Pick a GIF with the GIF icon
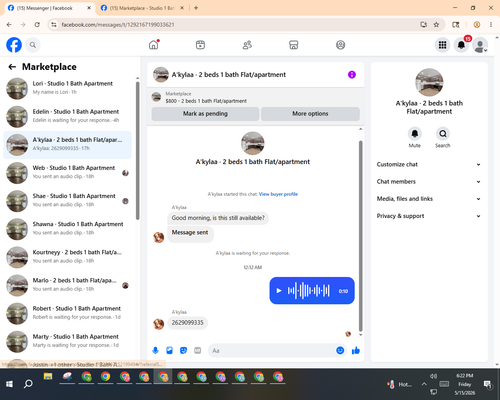Image resolution: width=500 pixels, height=400 pixels. coord(198,350)
